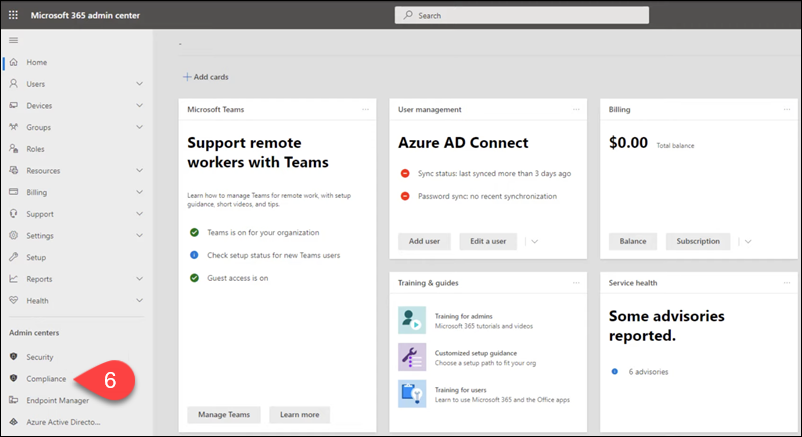
Task: Click the Support headset icon
Action: 14,213
